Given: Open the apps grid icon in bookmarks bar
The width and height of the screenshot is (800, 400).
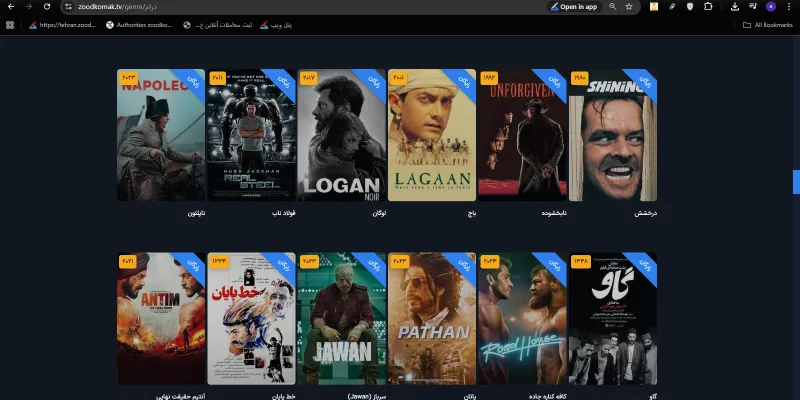Looking at the screenshot, I should click(x=10, y=25).
